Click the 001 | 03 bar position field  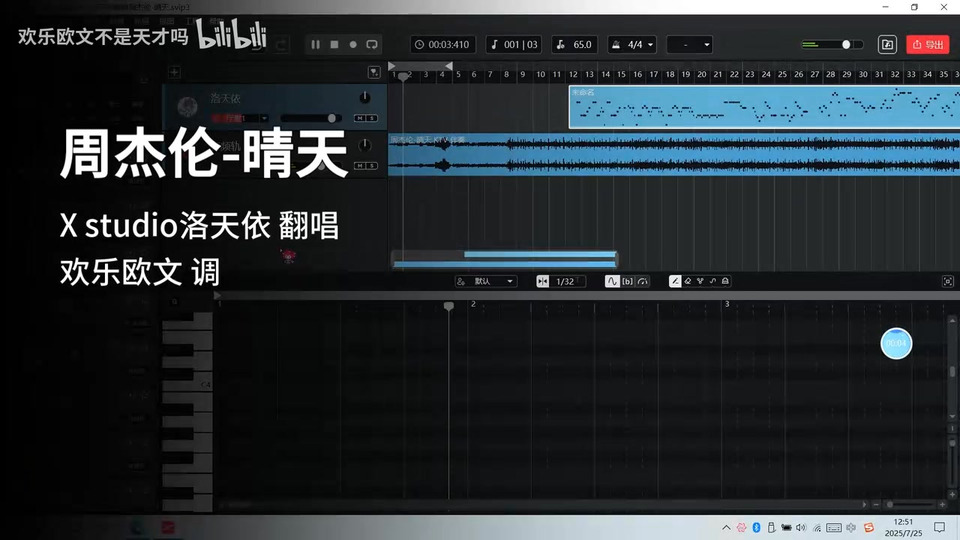click(514, 45)
